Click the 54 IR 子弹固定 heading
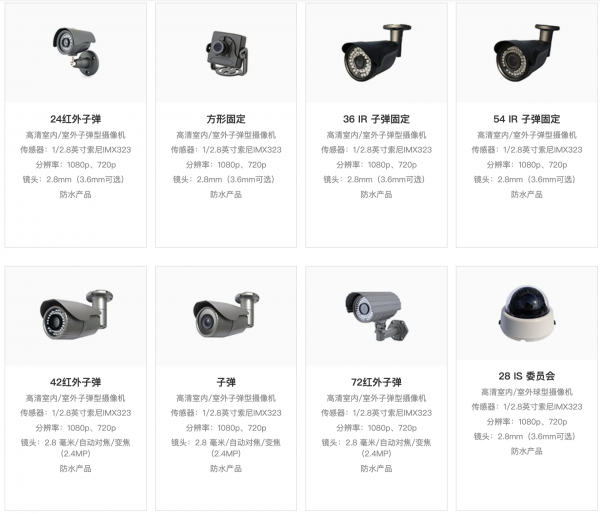Viewport: 600px width, 514px height. (x=527, y=119)
